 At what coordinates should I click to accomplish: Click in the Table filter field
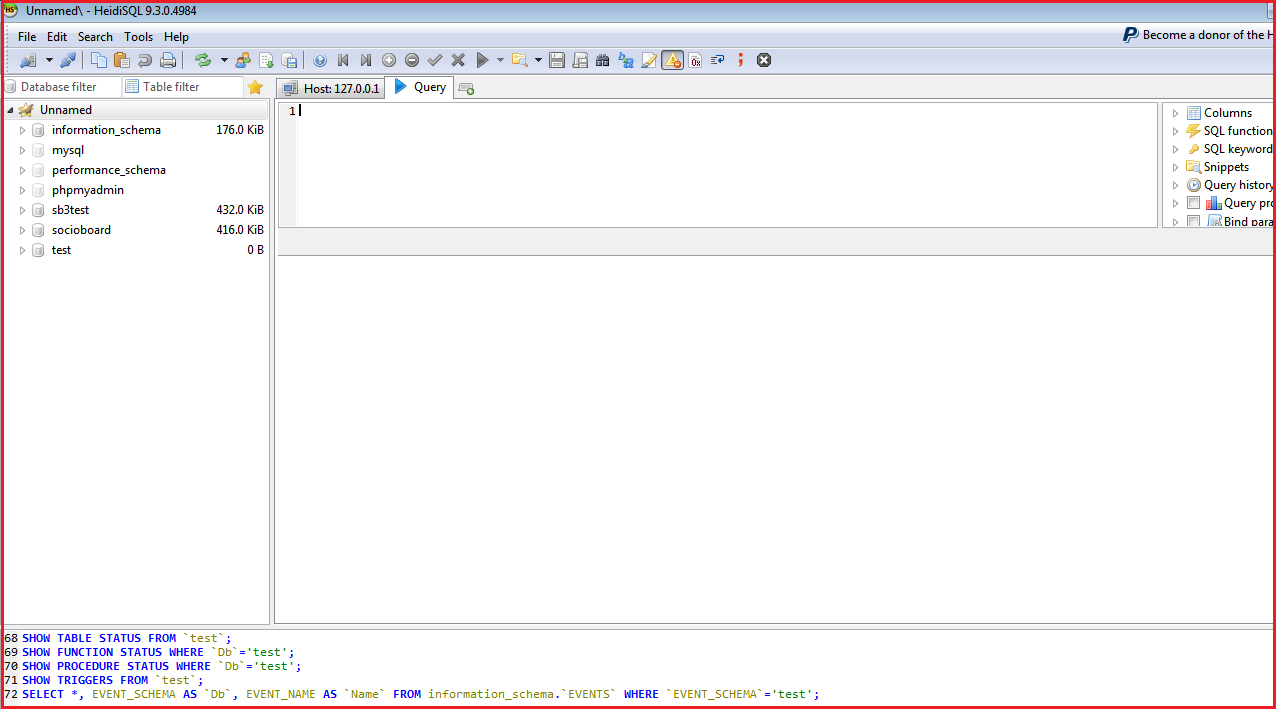click(183, 87)
